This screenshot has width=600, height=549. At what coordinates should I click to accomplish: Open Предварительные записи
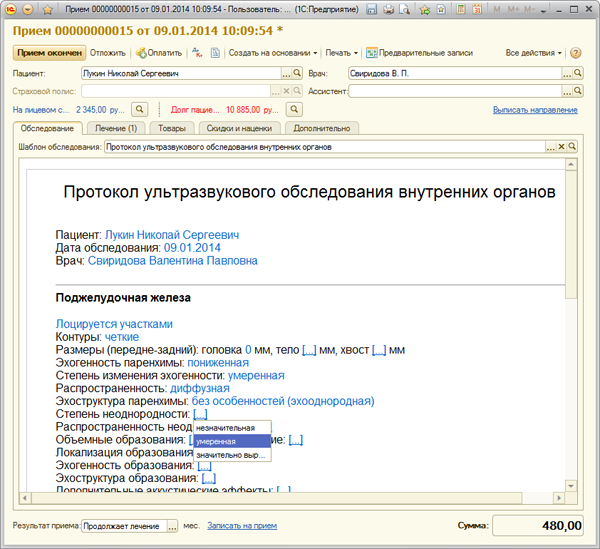pos(419,53)
